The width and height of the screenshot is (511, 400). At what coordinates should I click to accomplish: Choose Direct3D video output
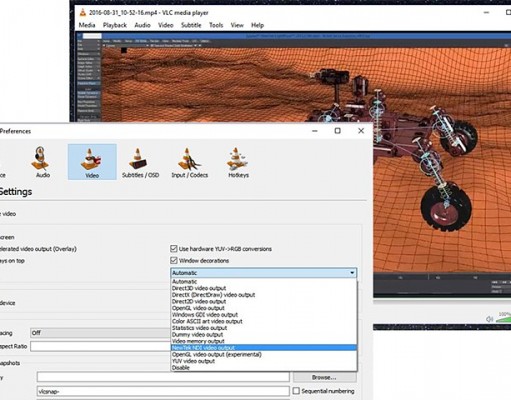(264, 288)
